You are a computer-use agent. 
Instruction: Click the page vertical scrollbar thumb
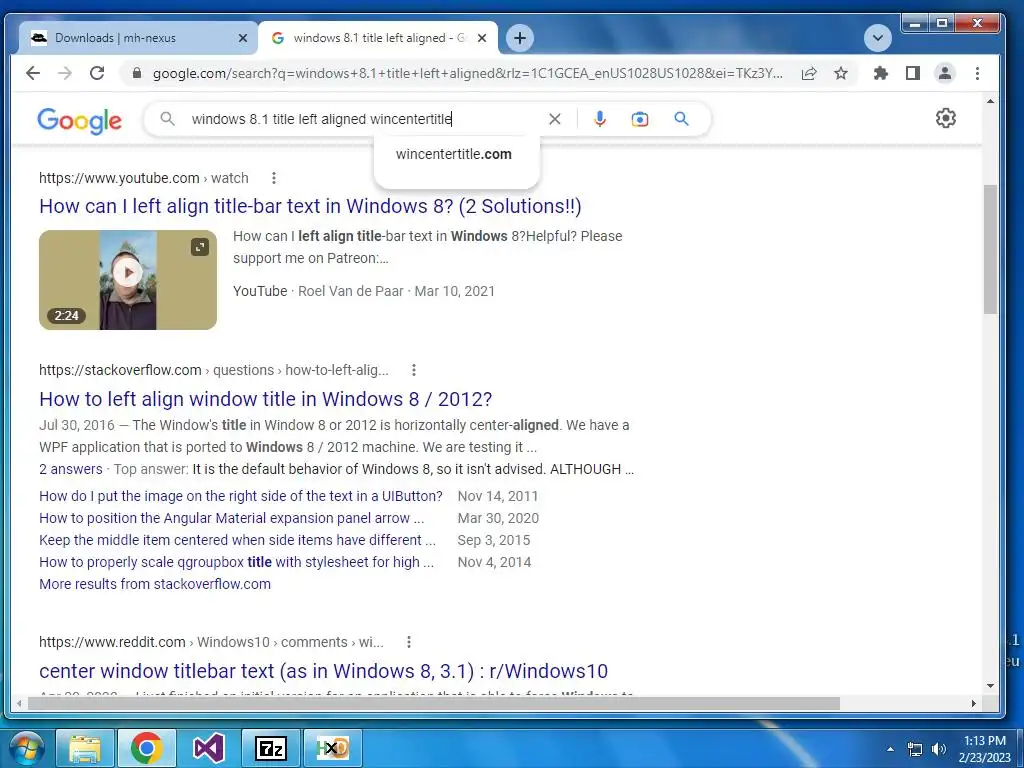coord(990,249)
